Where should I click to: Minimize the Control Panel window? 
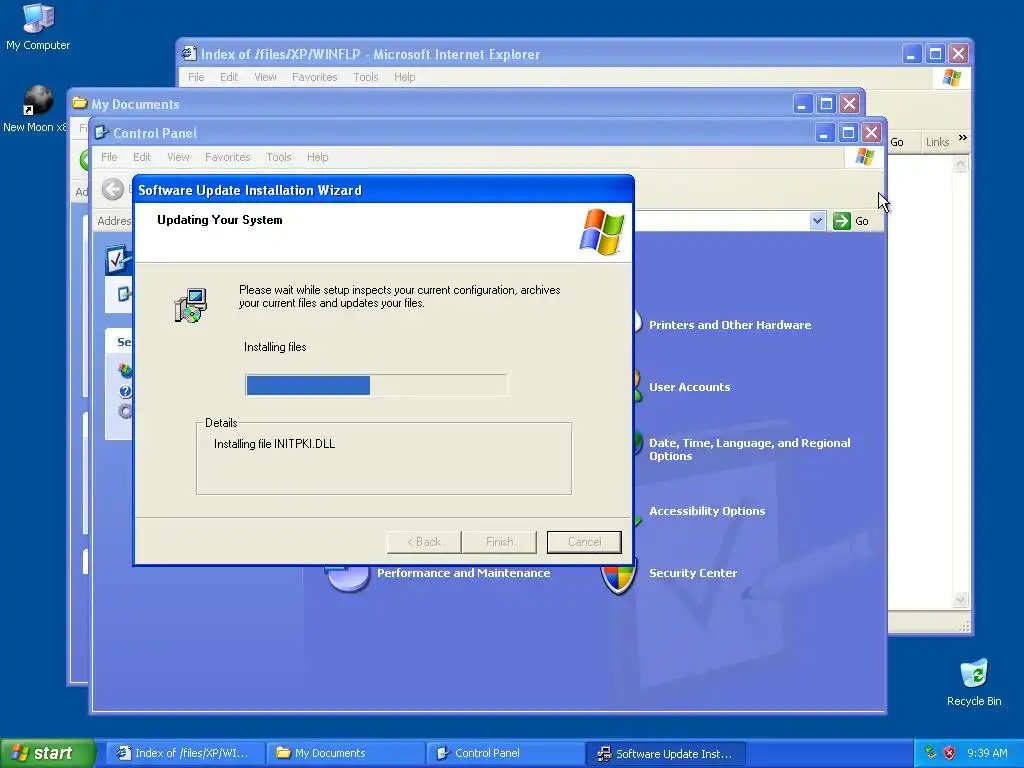click(824, 133)
